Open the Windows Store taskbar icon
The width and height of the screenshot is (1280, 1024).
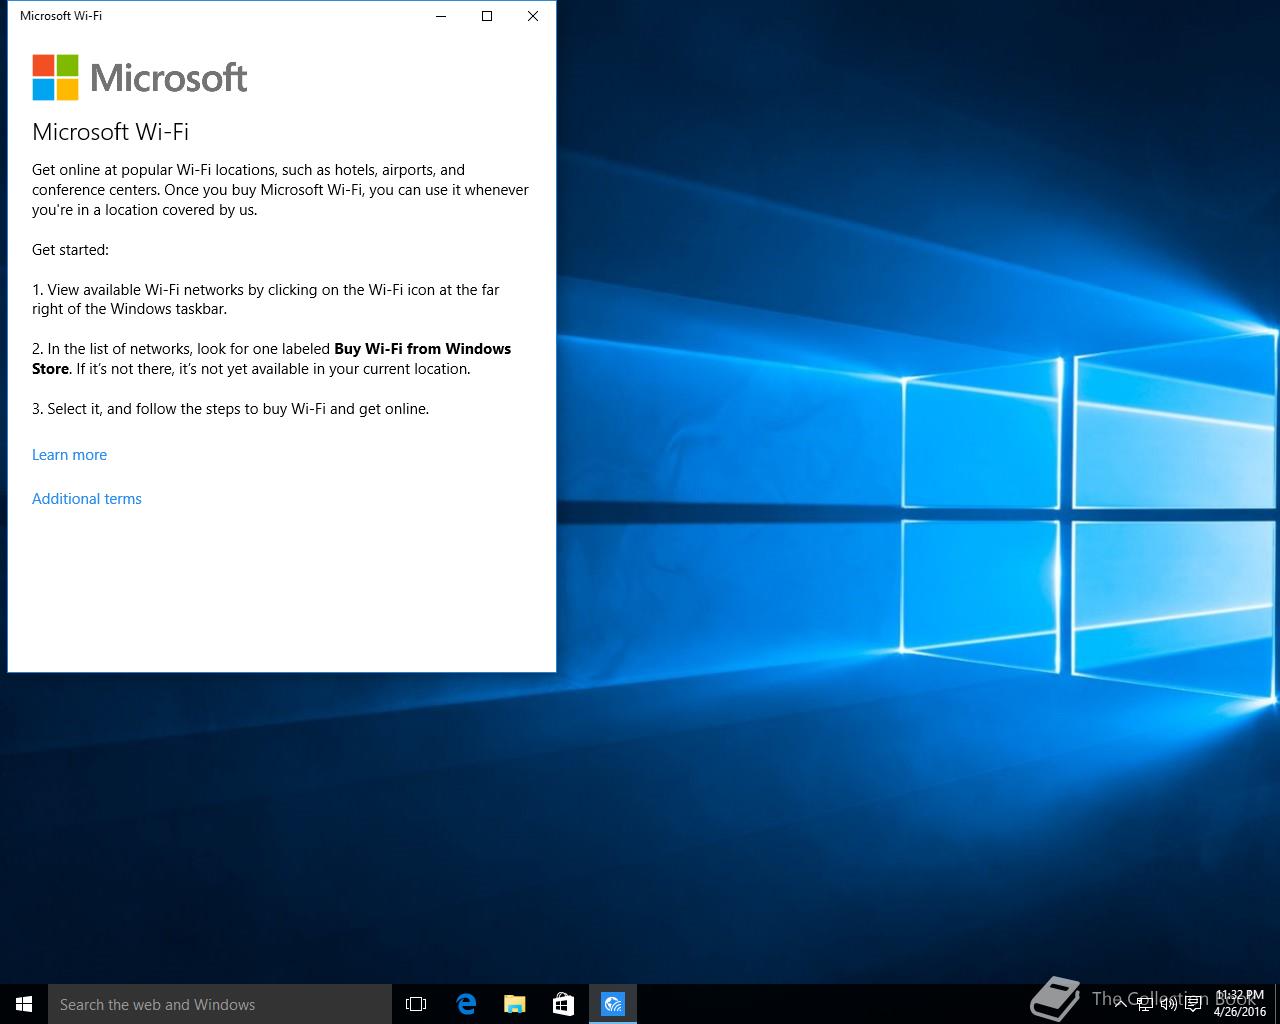pos(563,1004)
